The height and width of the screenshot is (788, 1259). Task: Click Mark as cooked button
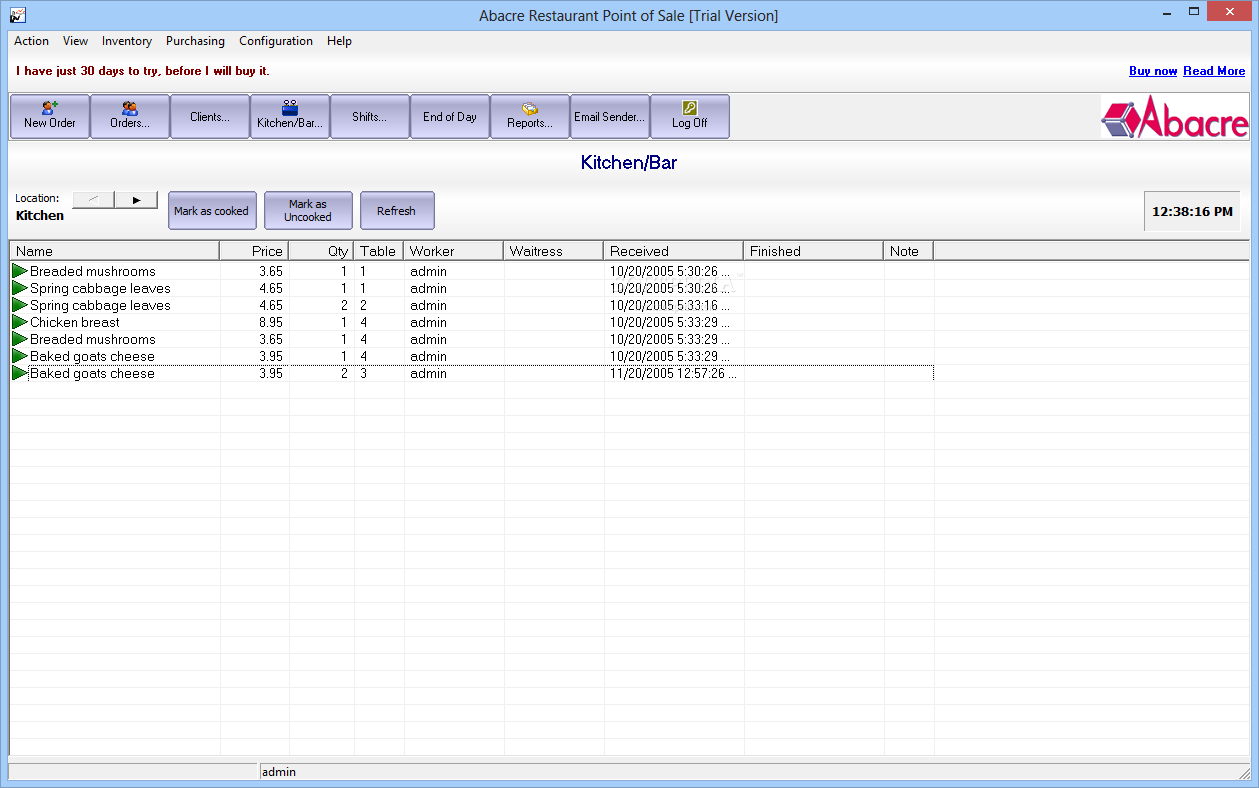[212, 211]
